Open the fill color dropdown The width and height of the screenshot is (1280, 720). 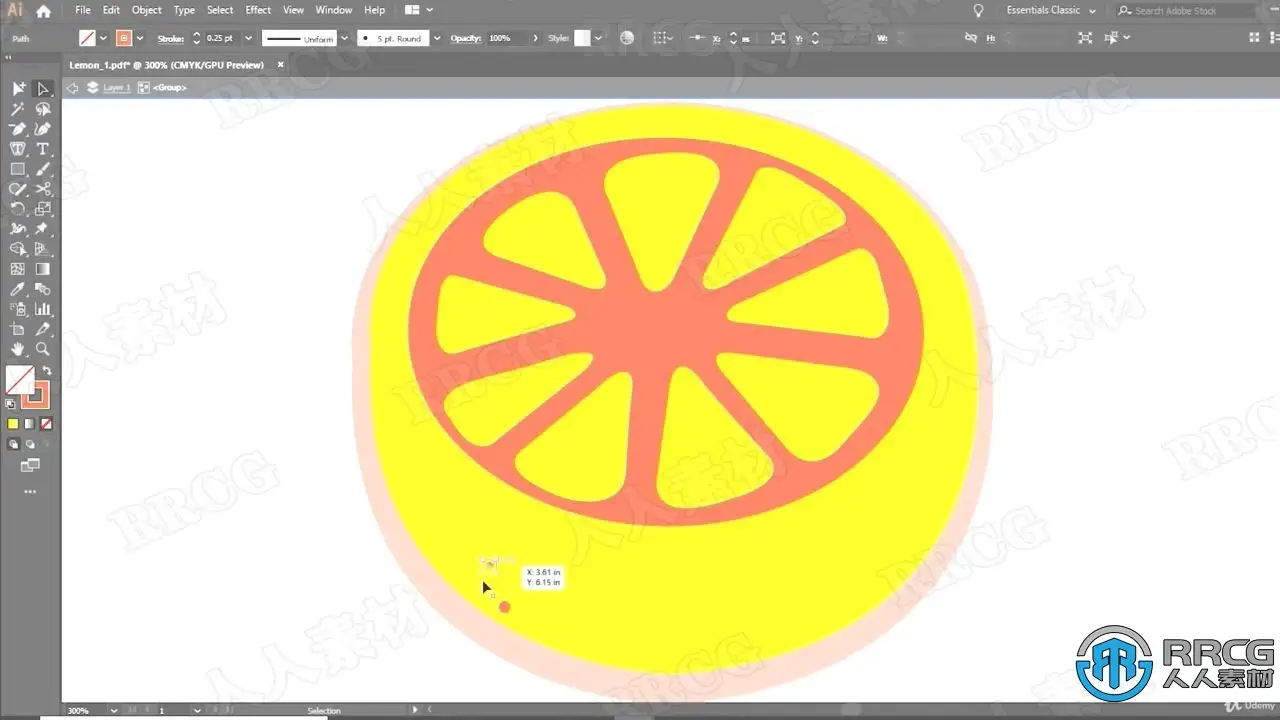click(104, 38)
